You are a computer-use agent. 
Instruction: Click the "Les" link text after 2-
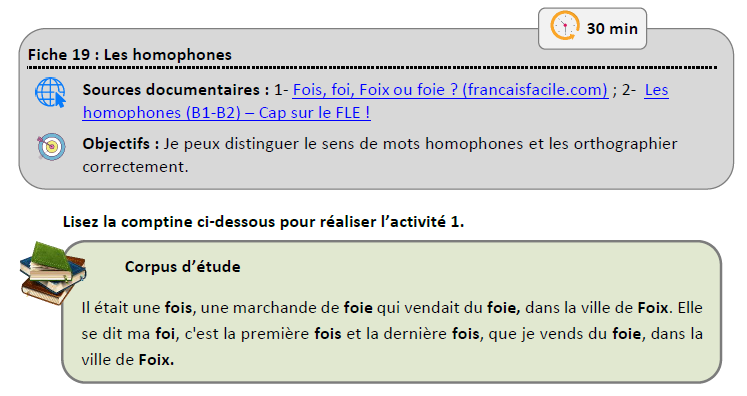pyautogui.click(x=656, y=90)
